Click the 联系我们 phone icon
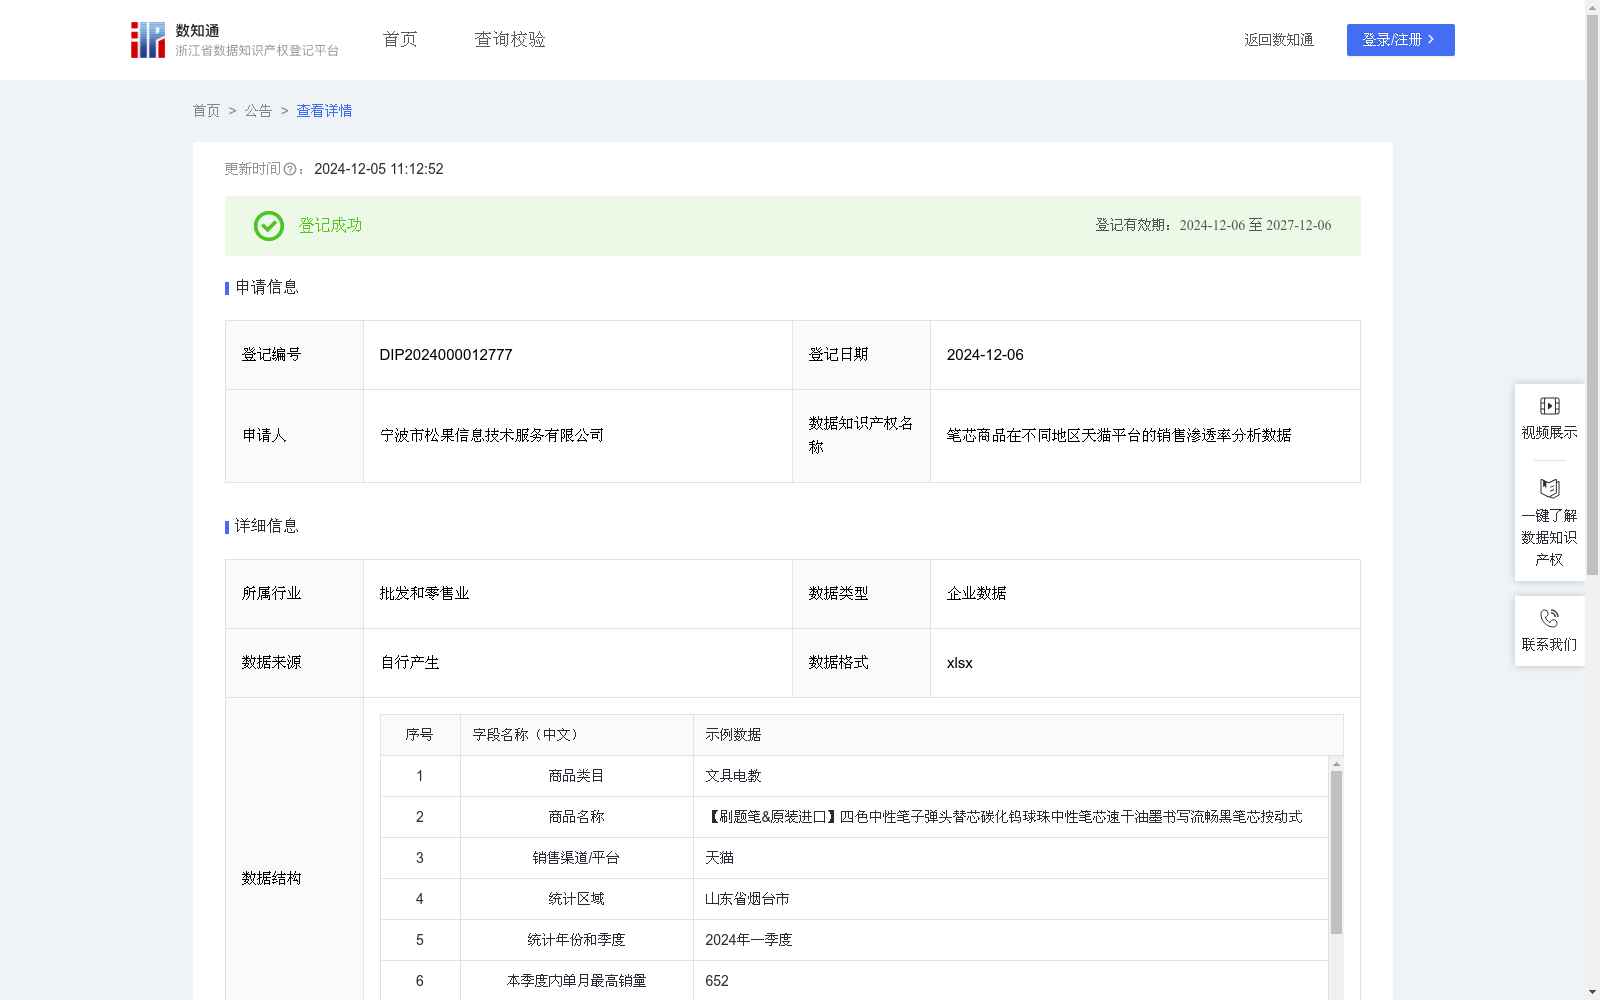Screen dimensions: 1600x1000 click(1549, 618)
